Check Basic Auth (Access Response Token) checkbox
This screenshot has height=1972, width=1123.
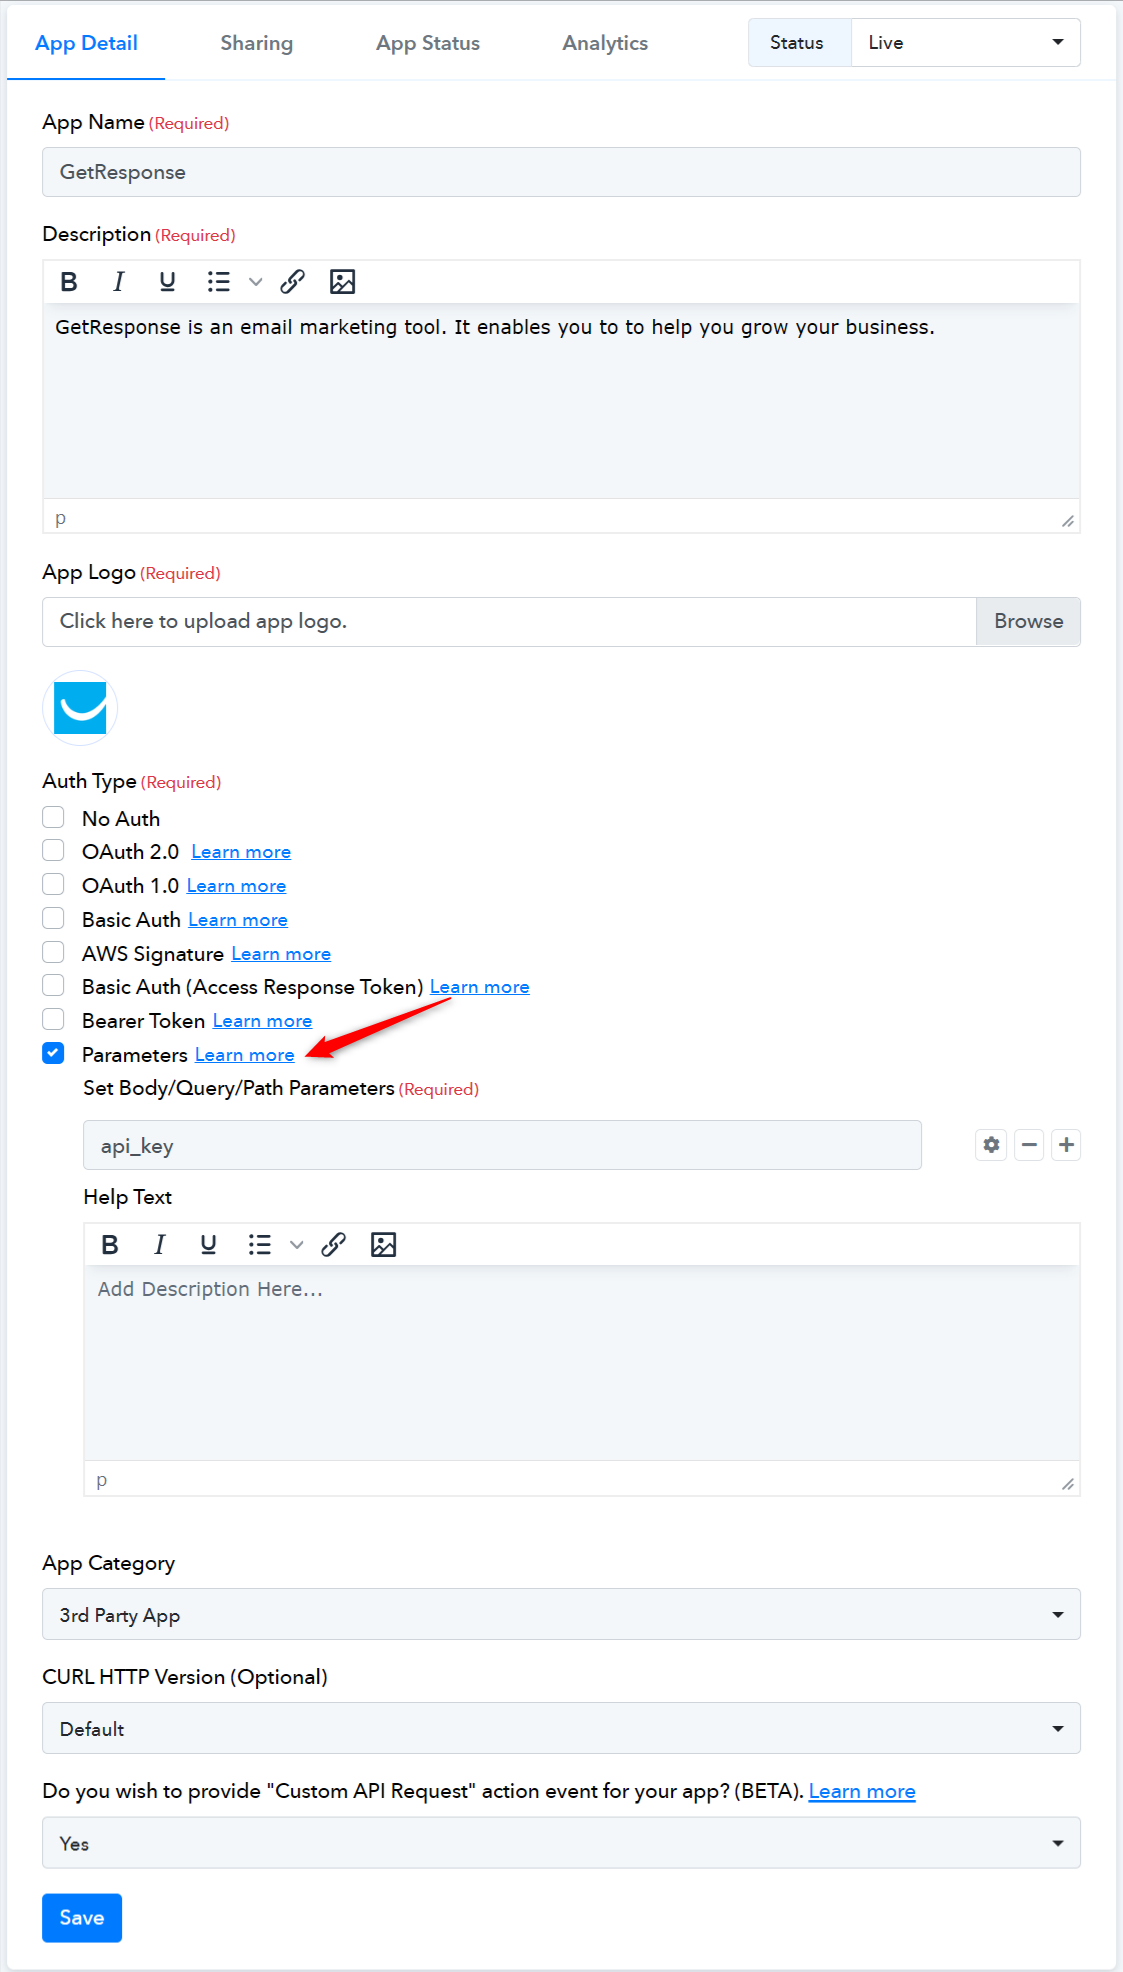(x=53, y=986)
